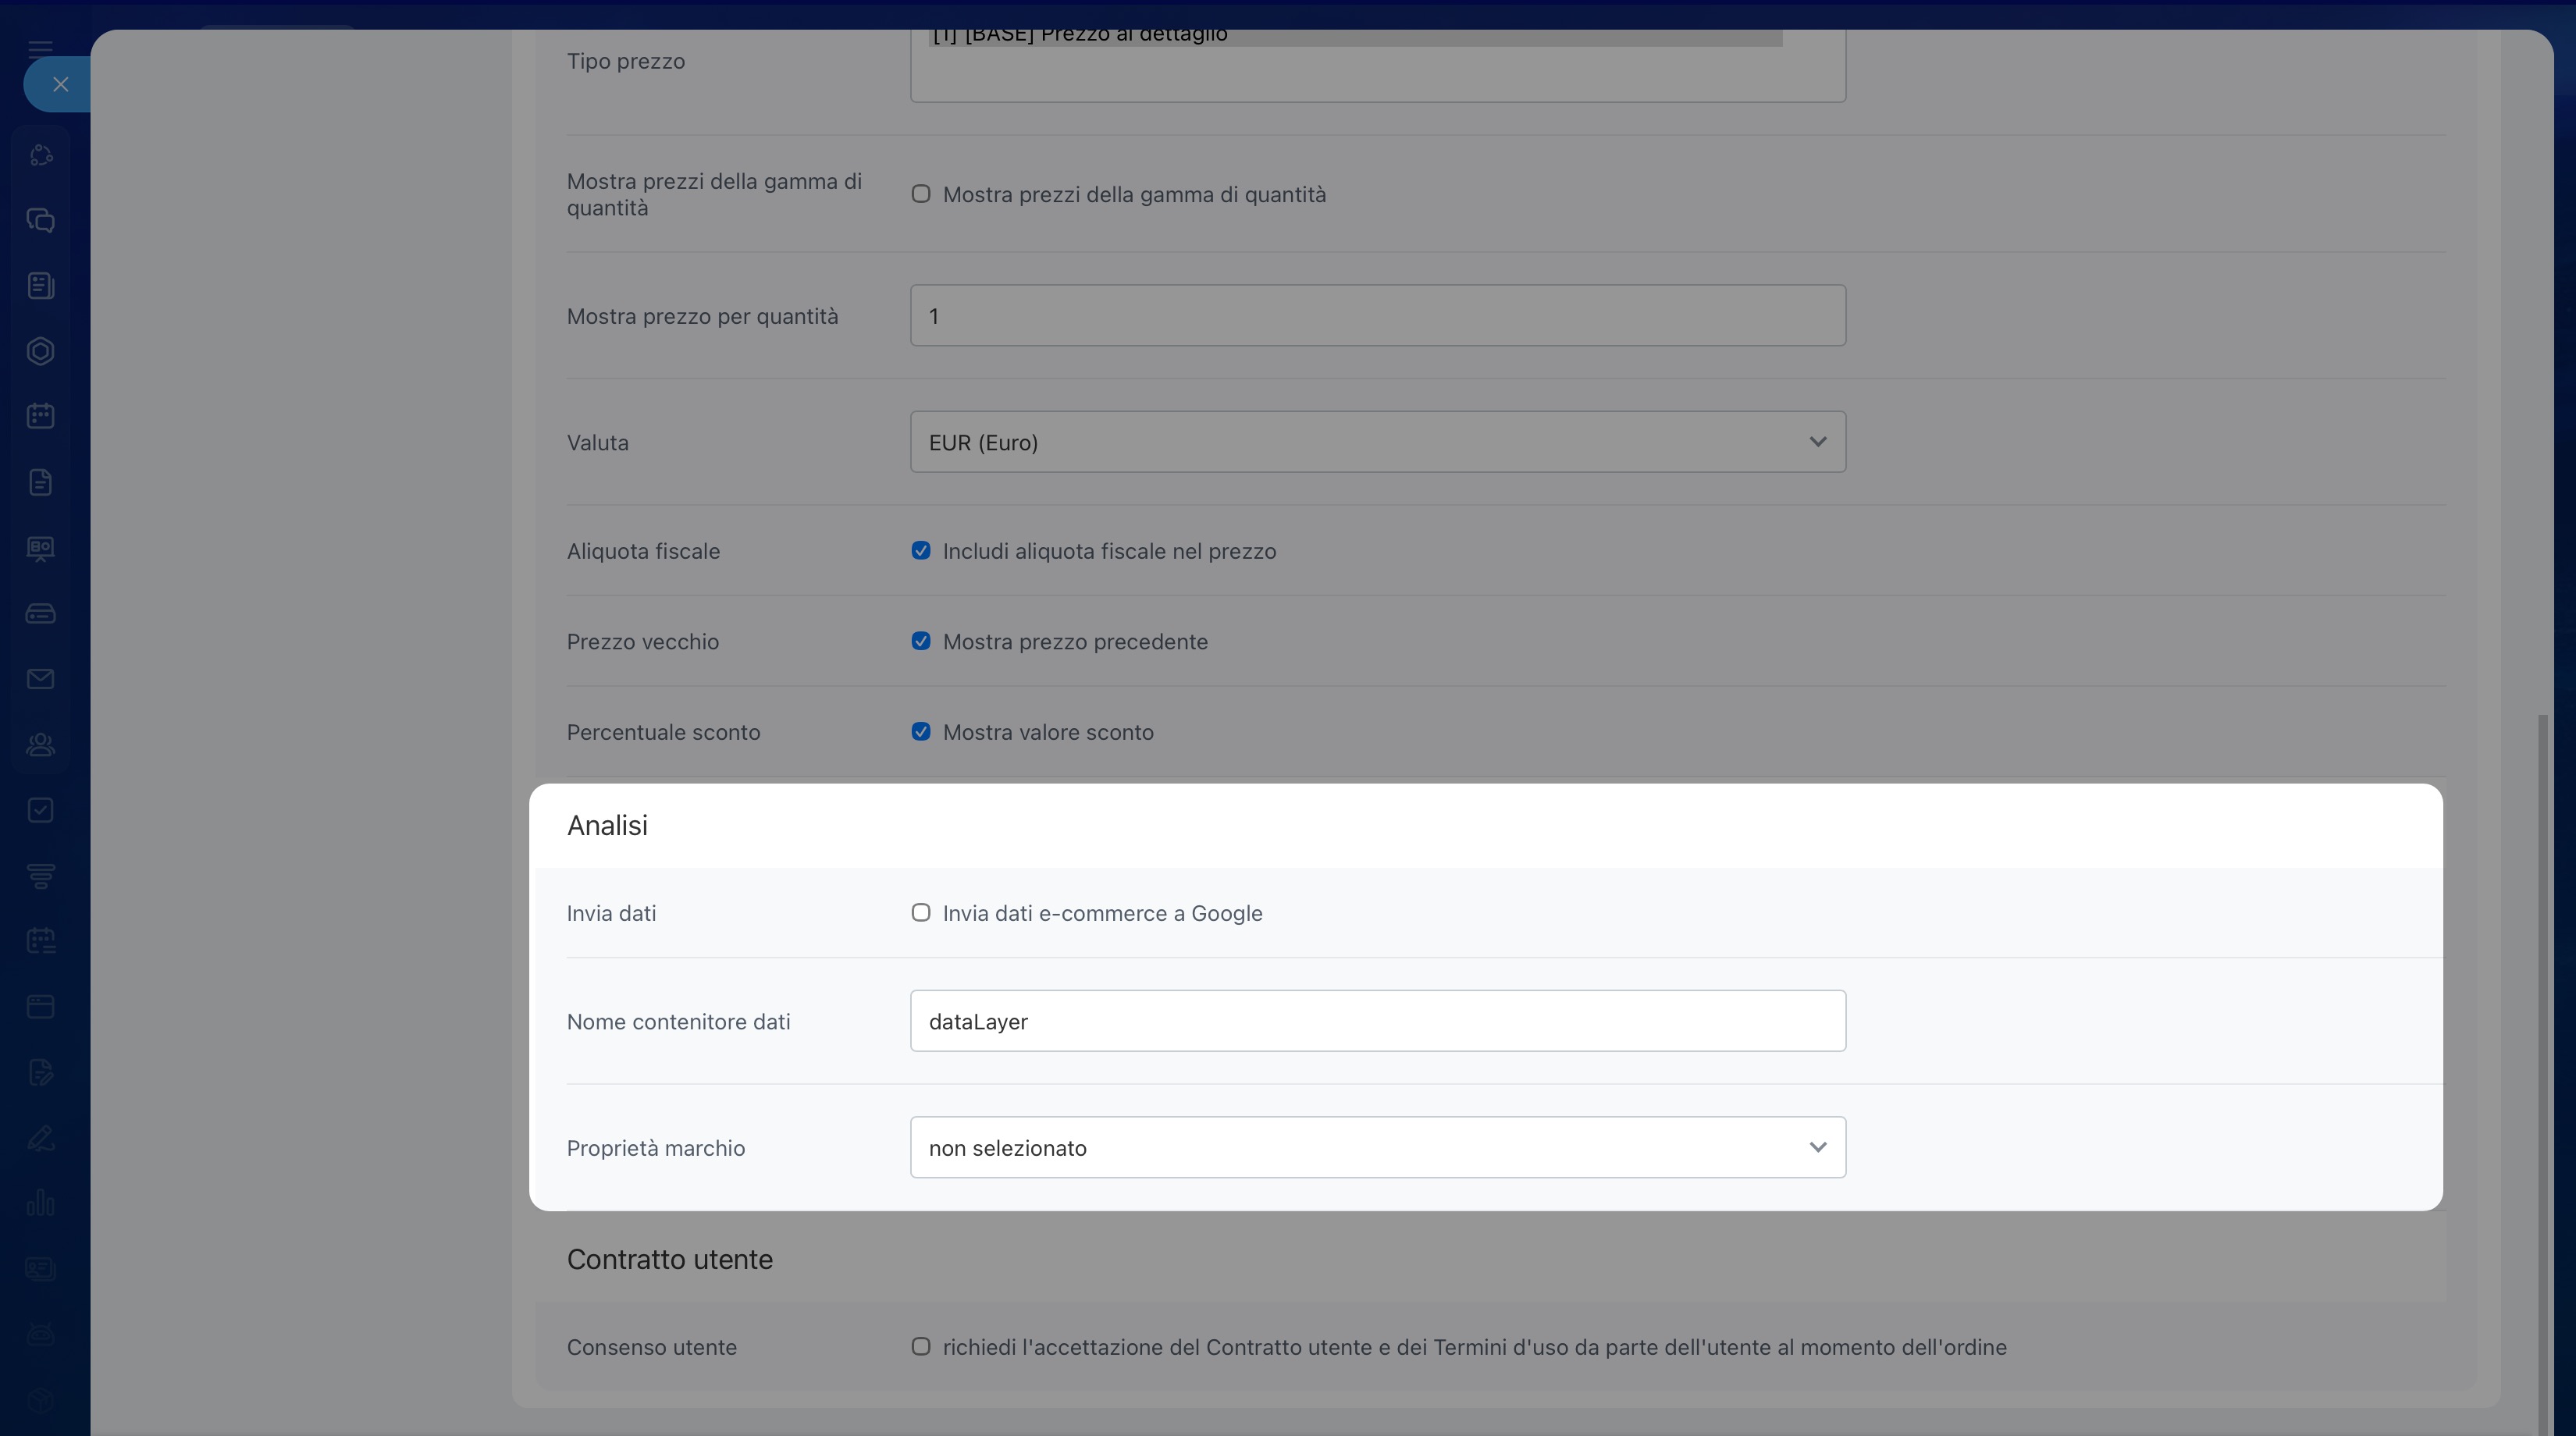The height and width of the screenshot is (1436, 2576).
Task: Enable 'Invia dati e-commerce a Google' checkbox
Action: click(x=921, y=913)
